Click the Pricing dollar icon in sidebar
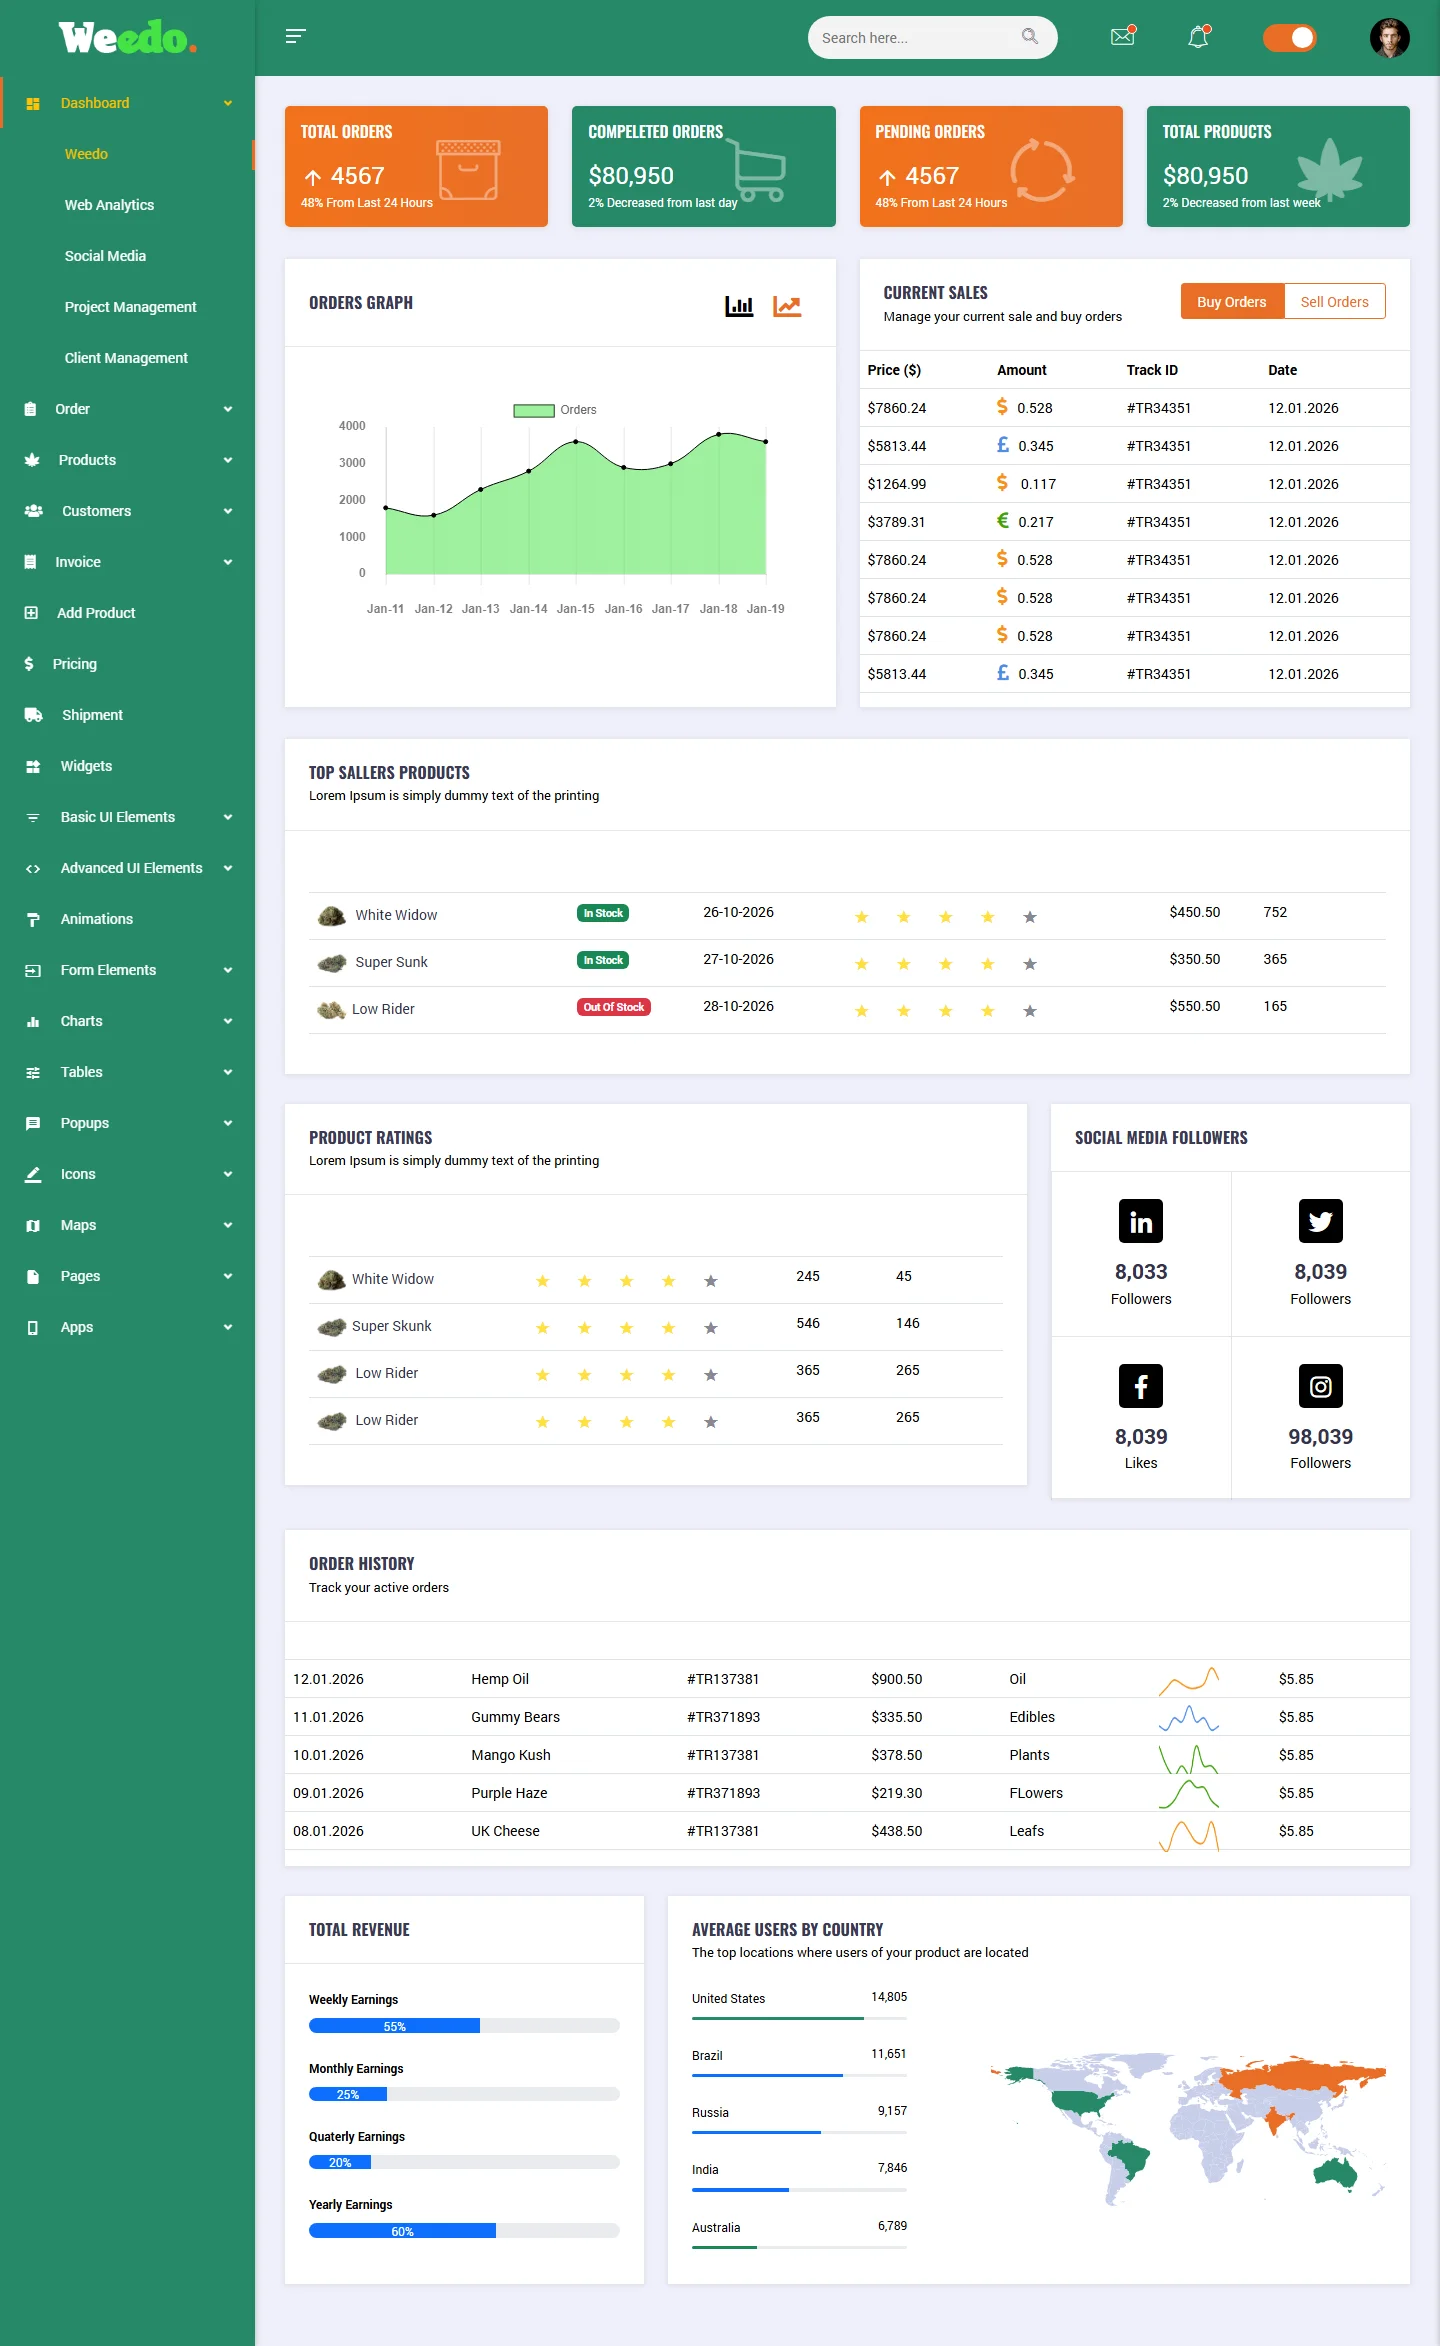Viewport: 1440px width, 2346px height. tap(29, 664)
